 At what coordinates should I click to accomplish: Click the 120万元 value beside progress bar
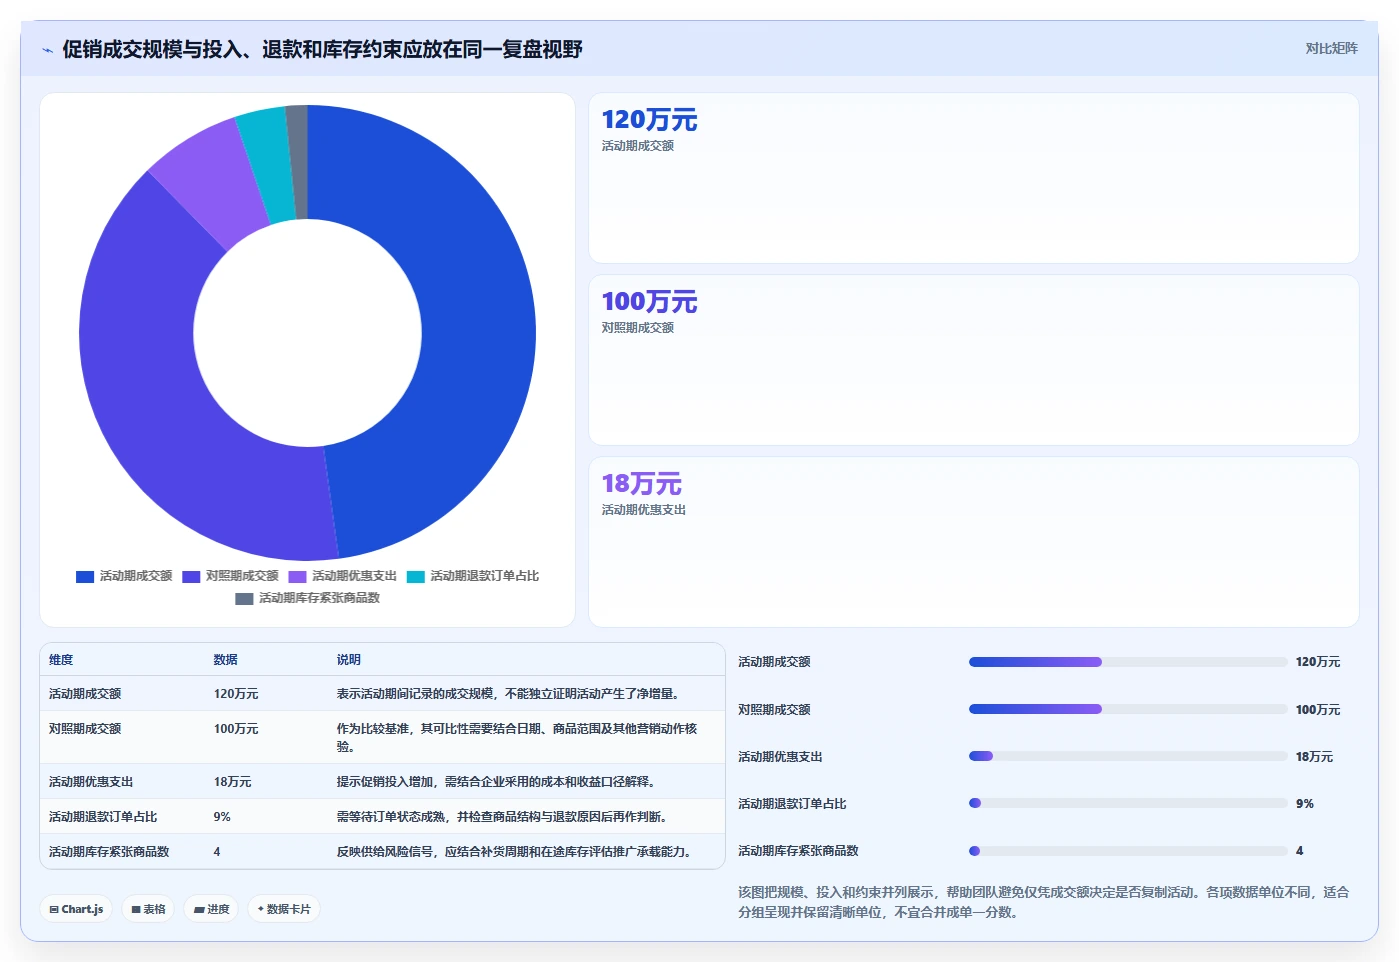(x=1318, y=662)
